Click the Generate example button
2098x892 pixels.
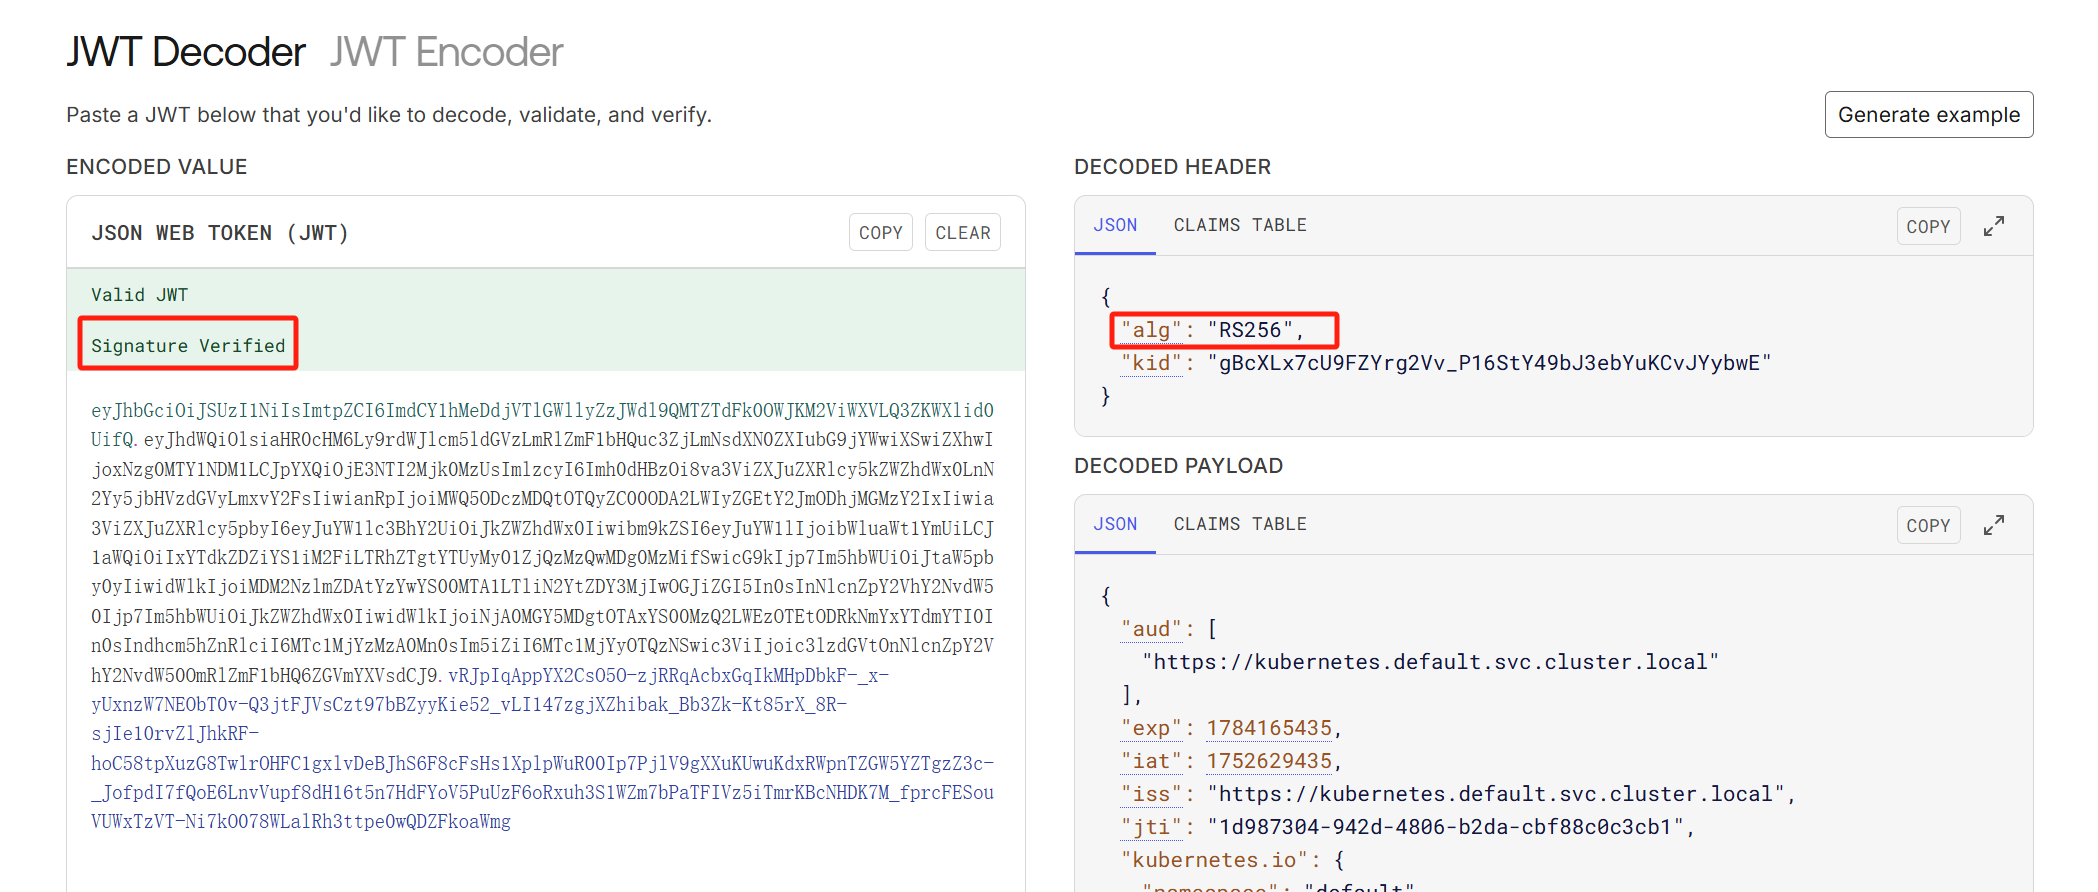click(x=1928, y=115)
